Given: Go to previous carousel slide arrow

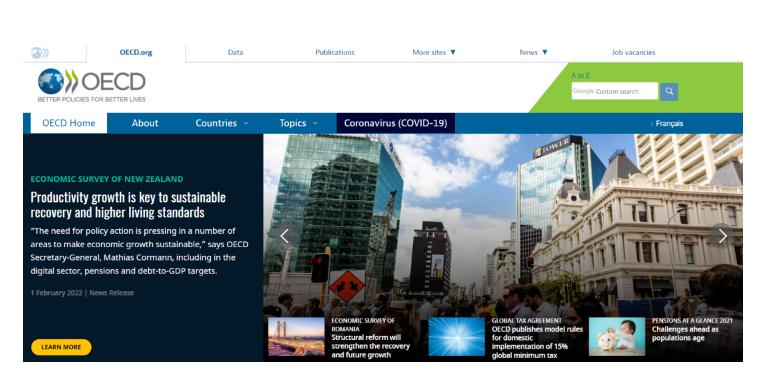Looking at the screenshot, I should (284, 236).
